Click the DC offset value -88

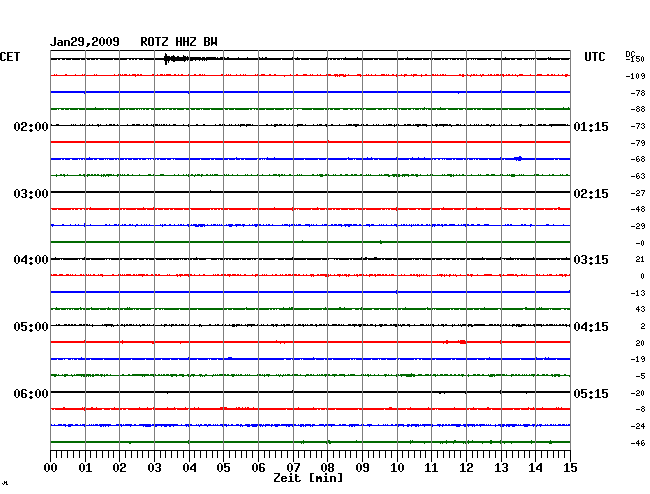pyautogui.click(x=638, y=109)
